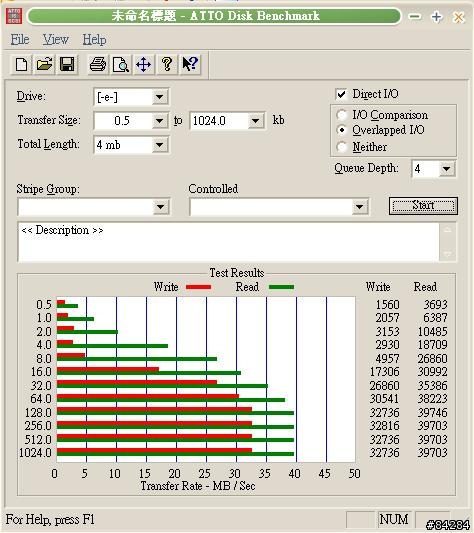The height and width of the screenshot is (533, 474).
Task: Click Description box scroll down arrow
Action: 448,254
